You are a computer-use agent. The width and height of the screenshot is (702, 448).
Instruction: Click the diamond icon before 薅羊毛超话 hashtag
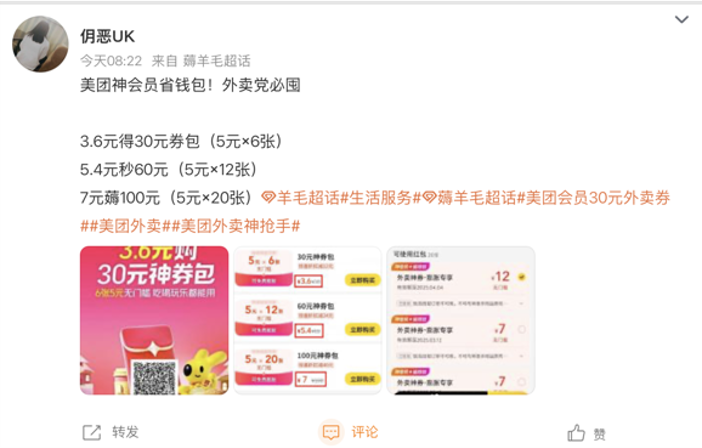pyautogui.click(x=429, y=197)
